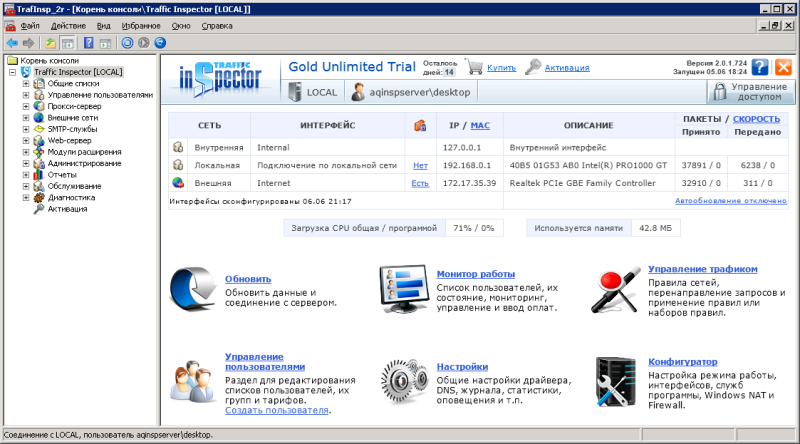Expand the Администрирование tree node
Screen dimensions: 800x444
point(26,163)
